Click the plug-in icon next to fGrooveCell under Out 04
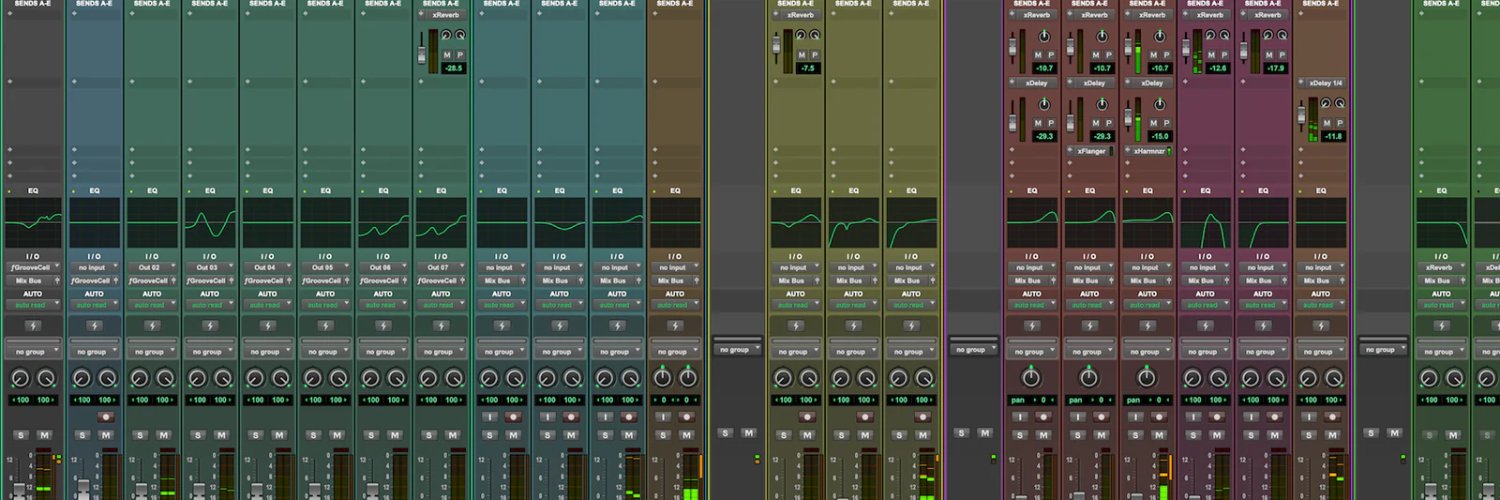 point(286,281)
